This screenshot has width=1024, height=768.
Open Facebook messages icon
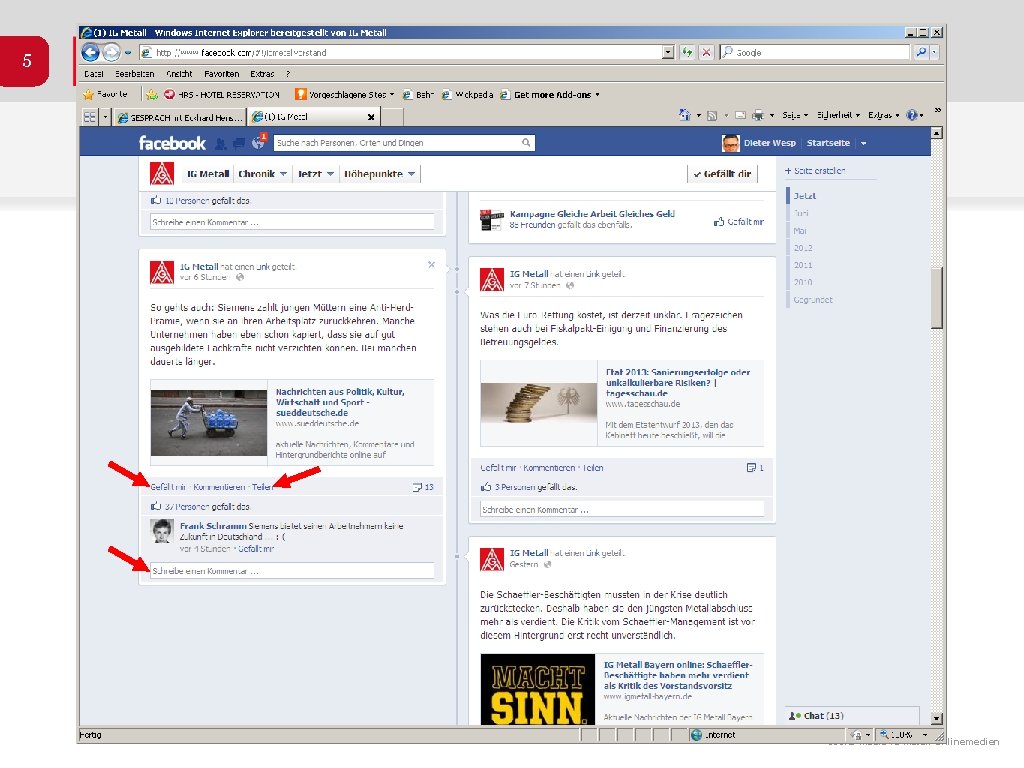click(239, 143)
